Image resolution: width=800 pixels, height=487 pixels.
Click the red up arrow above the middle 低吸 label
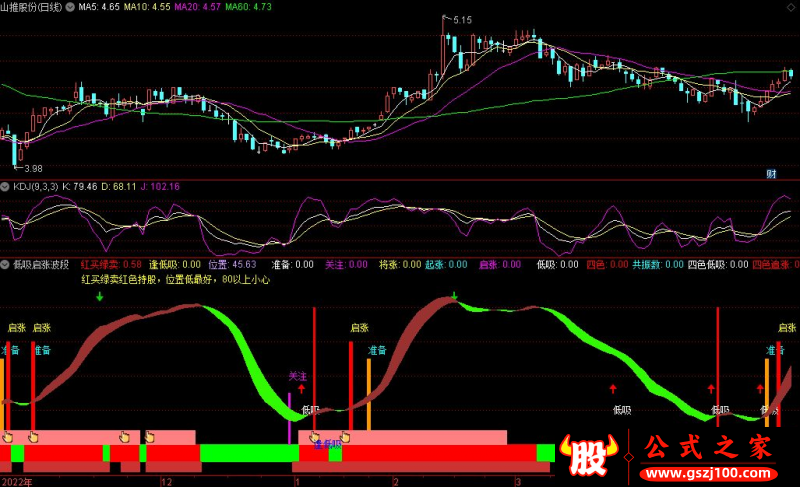click(x=613, y=389)
